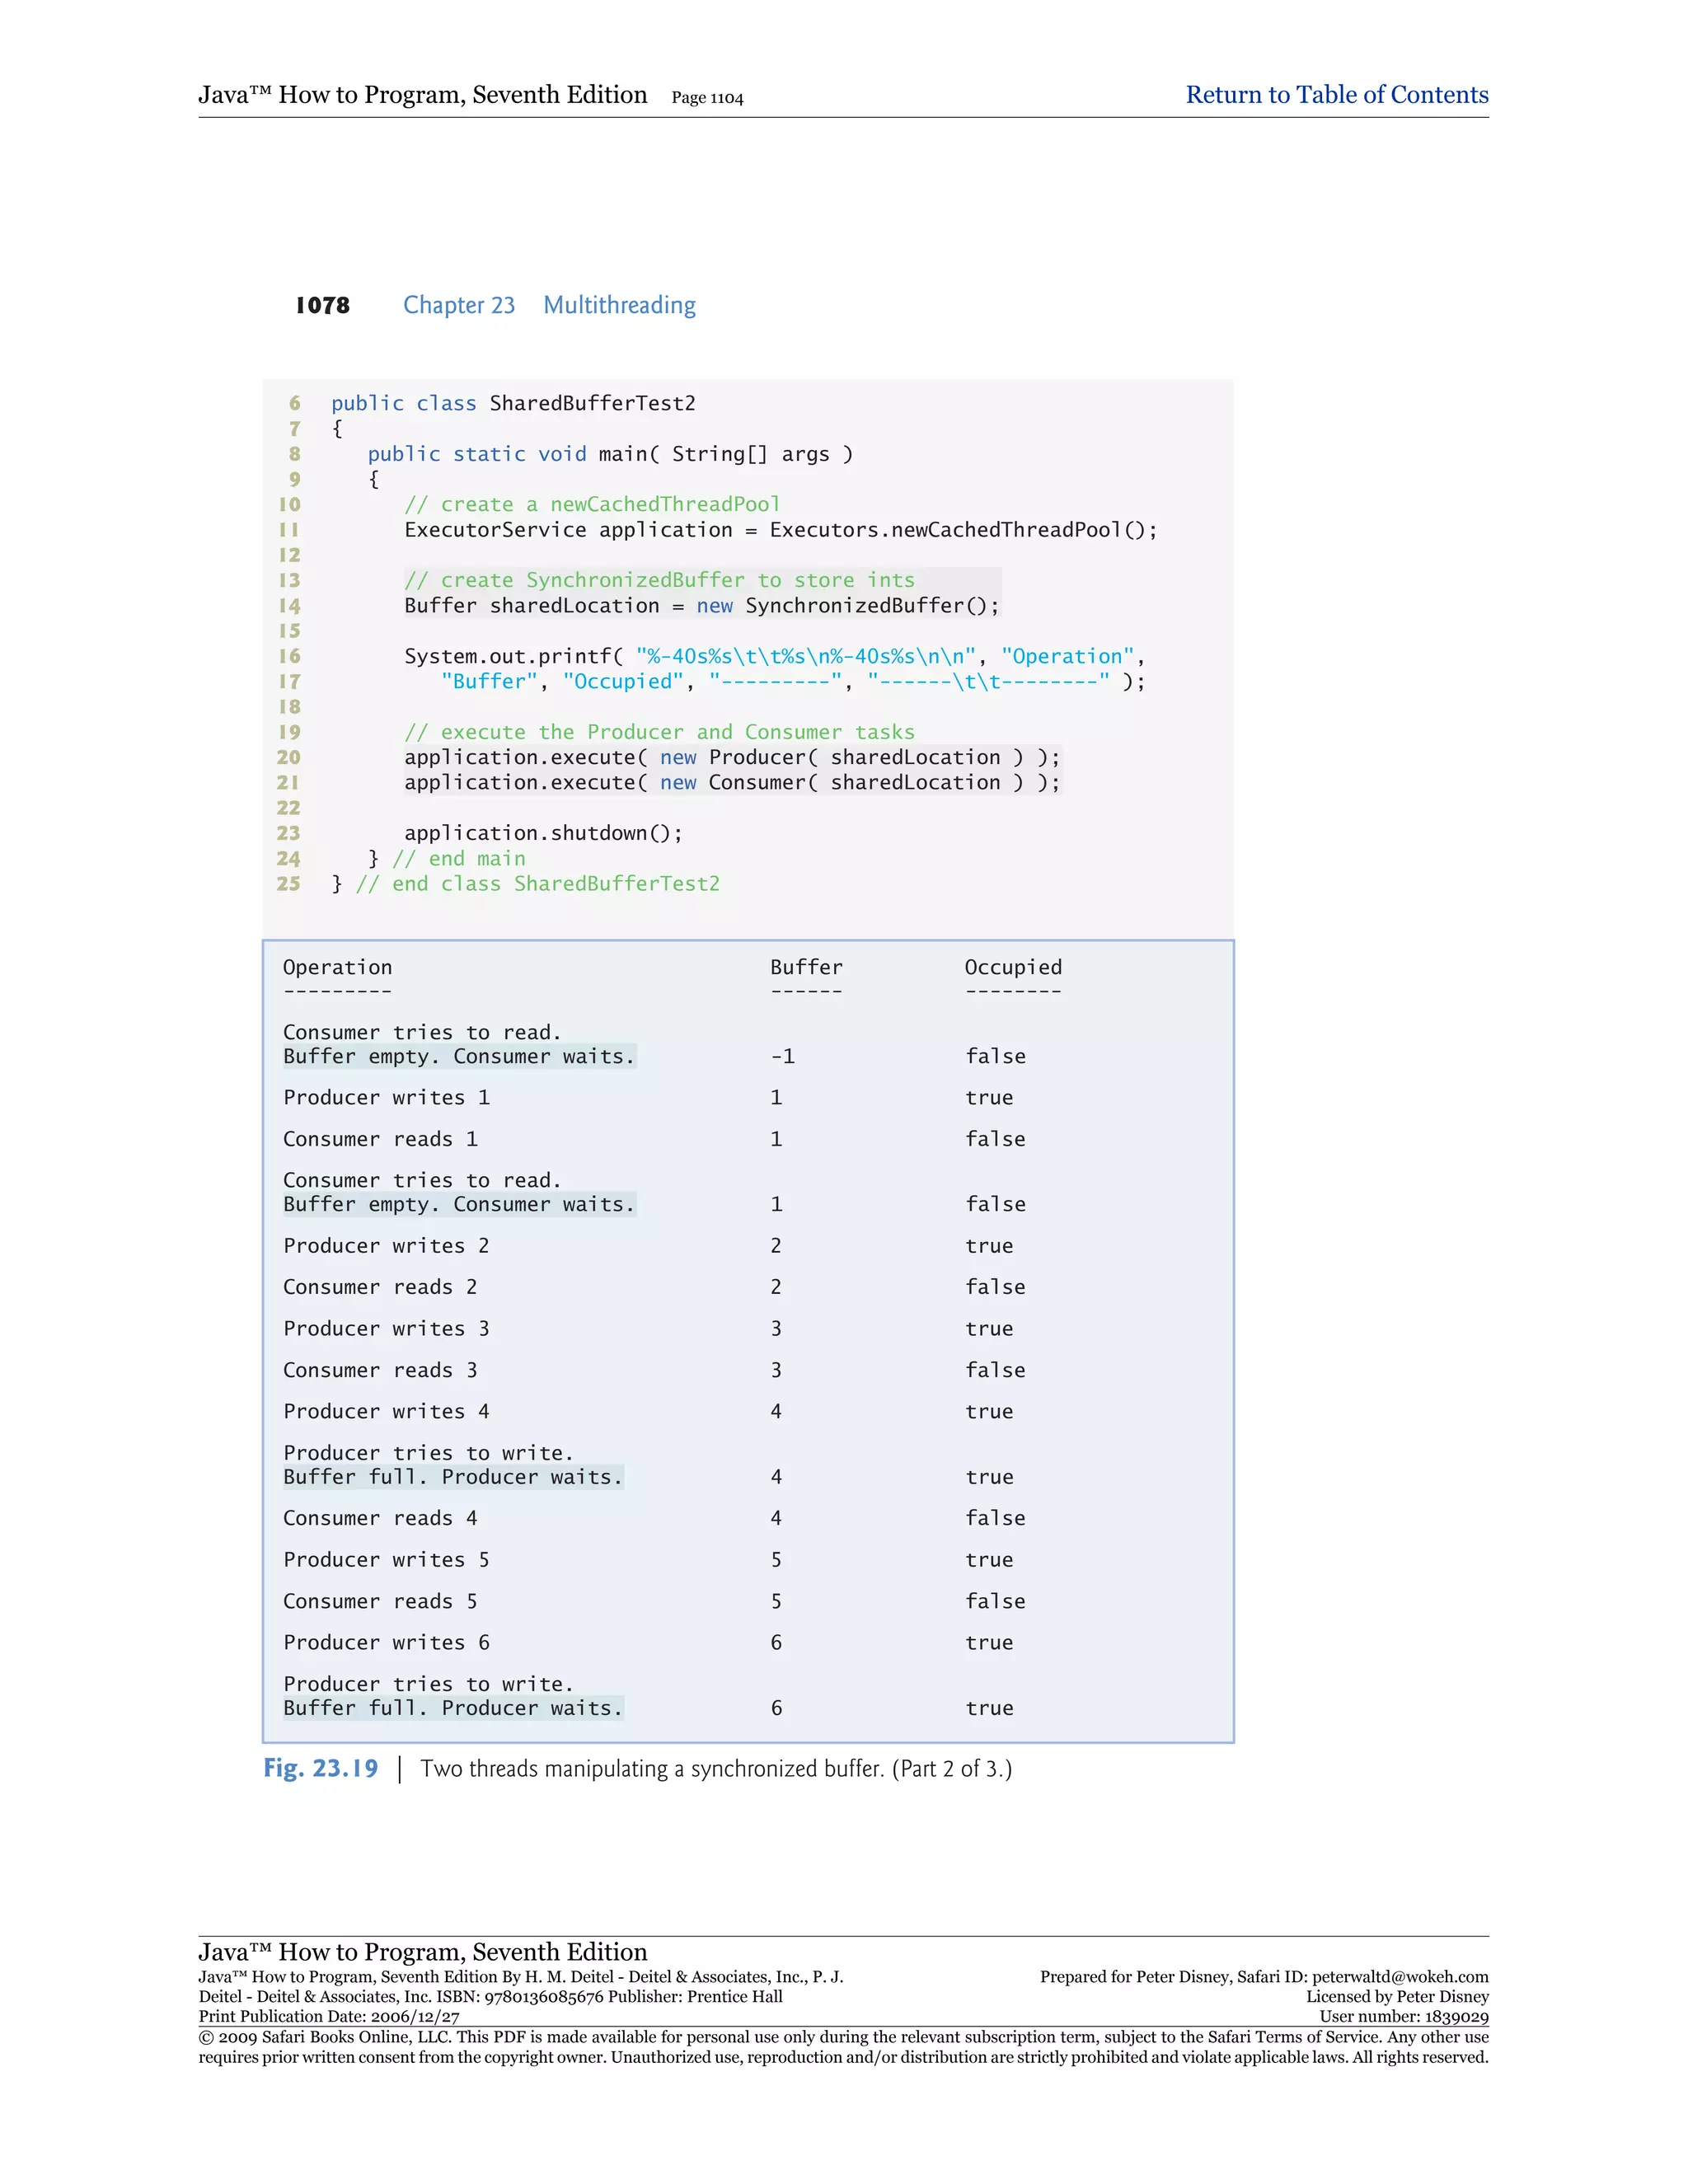Click the Java How to Program footer title

[422, 1951]
